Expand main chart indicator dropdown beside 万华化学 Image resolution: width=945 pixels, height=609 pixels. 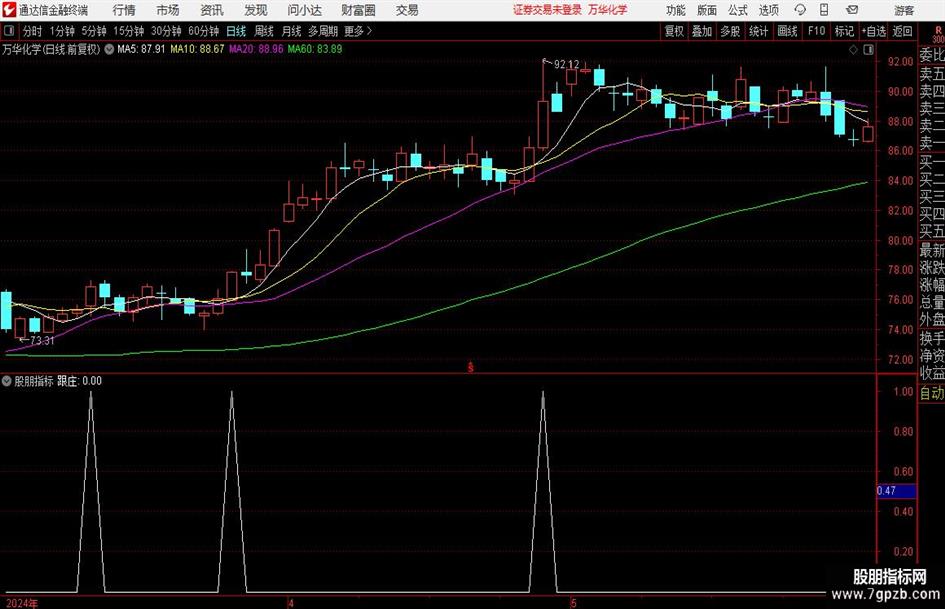click(x=109, y=49)
